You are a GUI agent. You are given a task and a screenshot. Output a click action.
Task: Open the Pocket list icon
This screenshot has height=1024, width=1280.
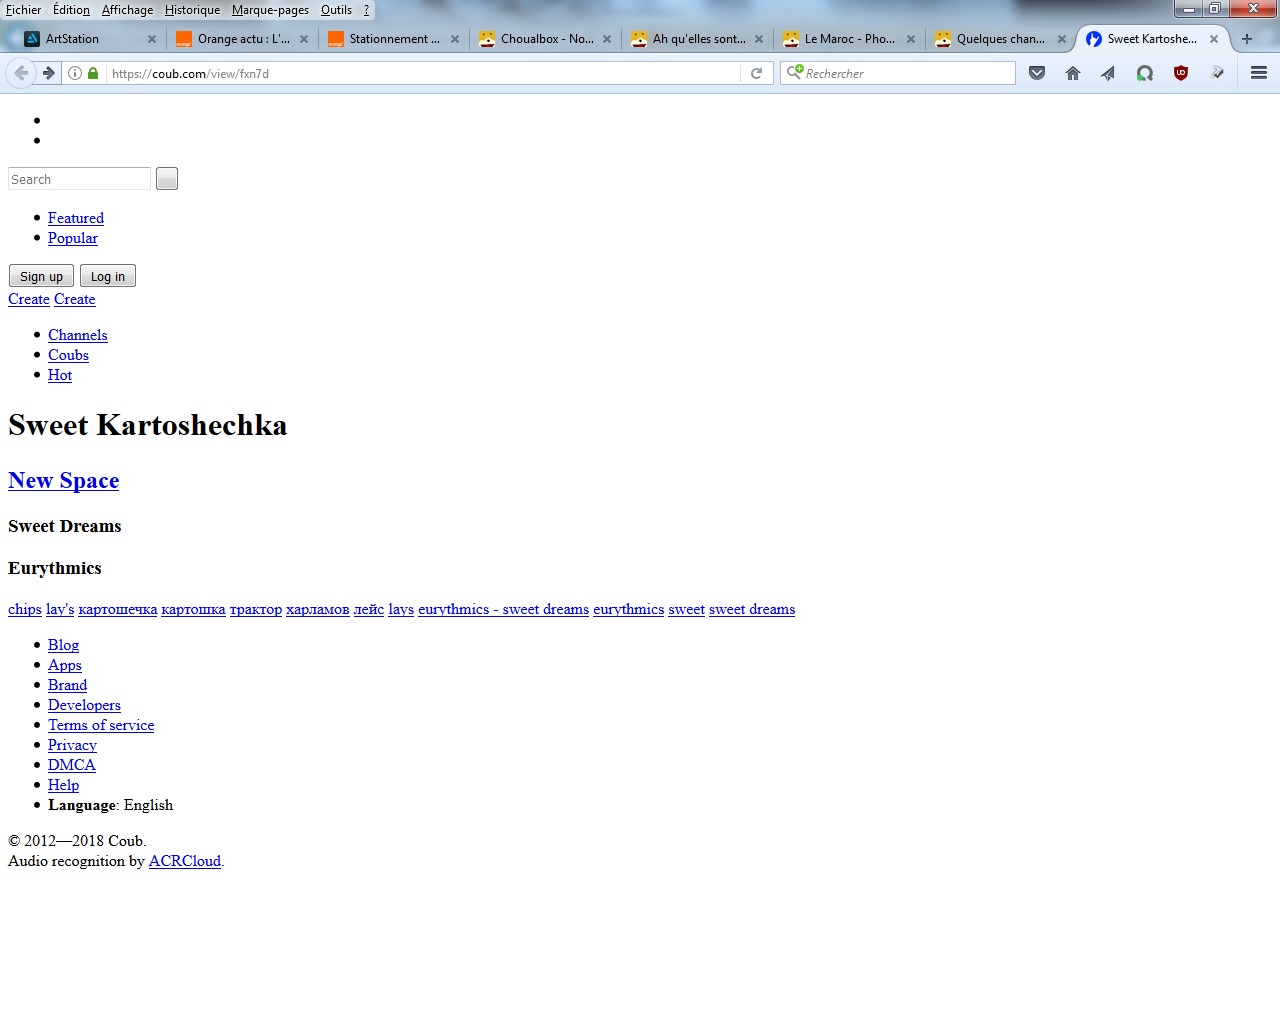1037,73
